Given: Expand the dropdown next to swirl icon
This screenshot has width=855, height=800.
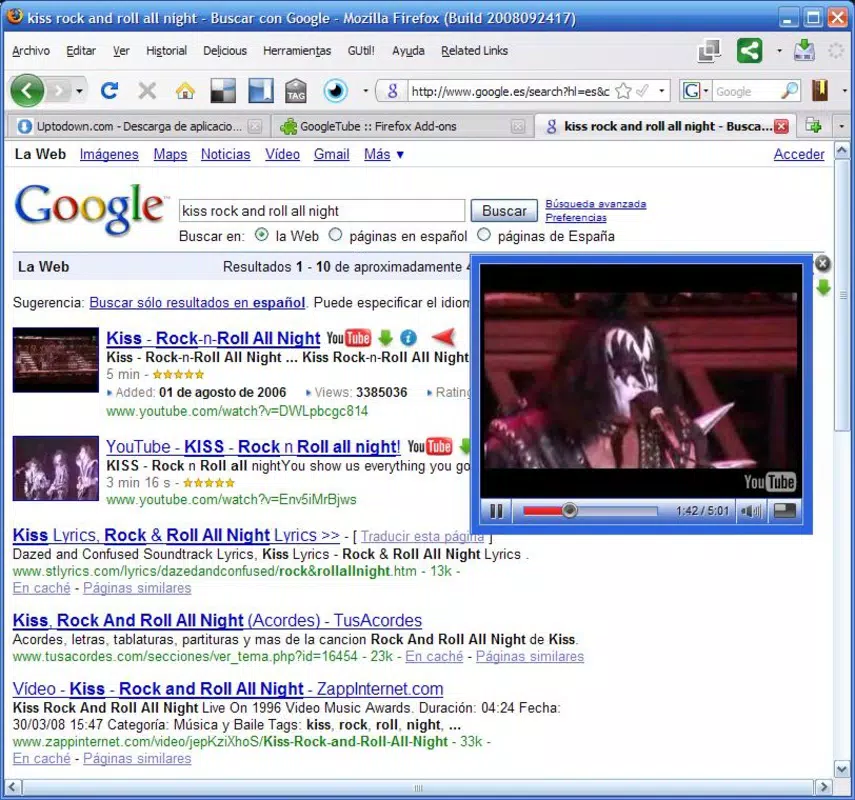Looking at the screenshot, I should 365,91.
